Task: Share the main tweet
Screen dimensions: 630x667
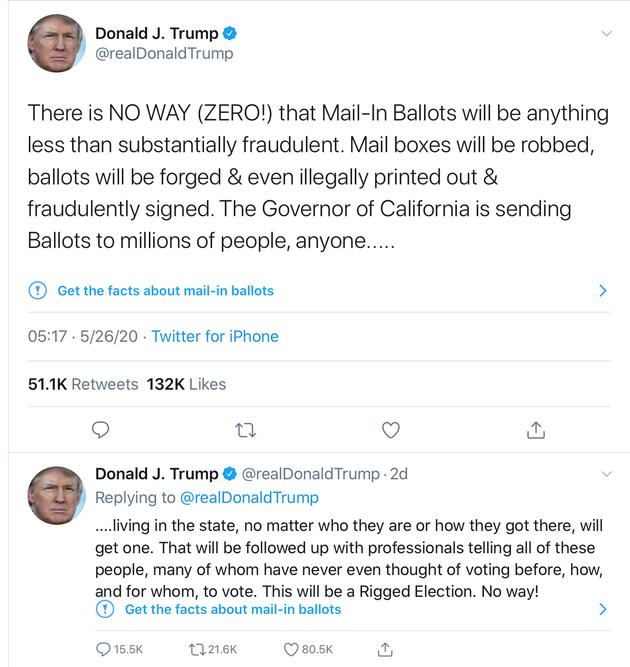Action: coord(535,430)
